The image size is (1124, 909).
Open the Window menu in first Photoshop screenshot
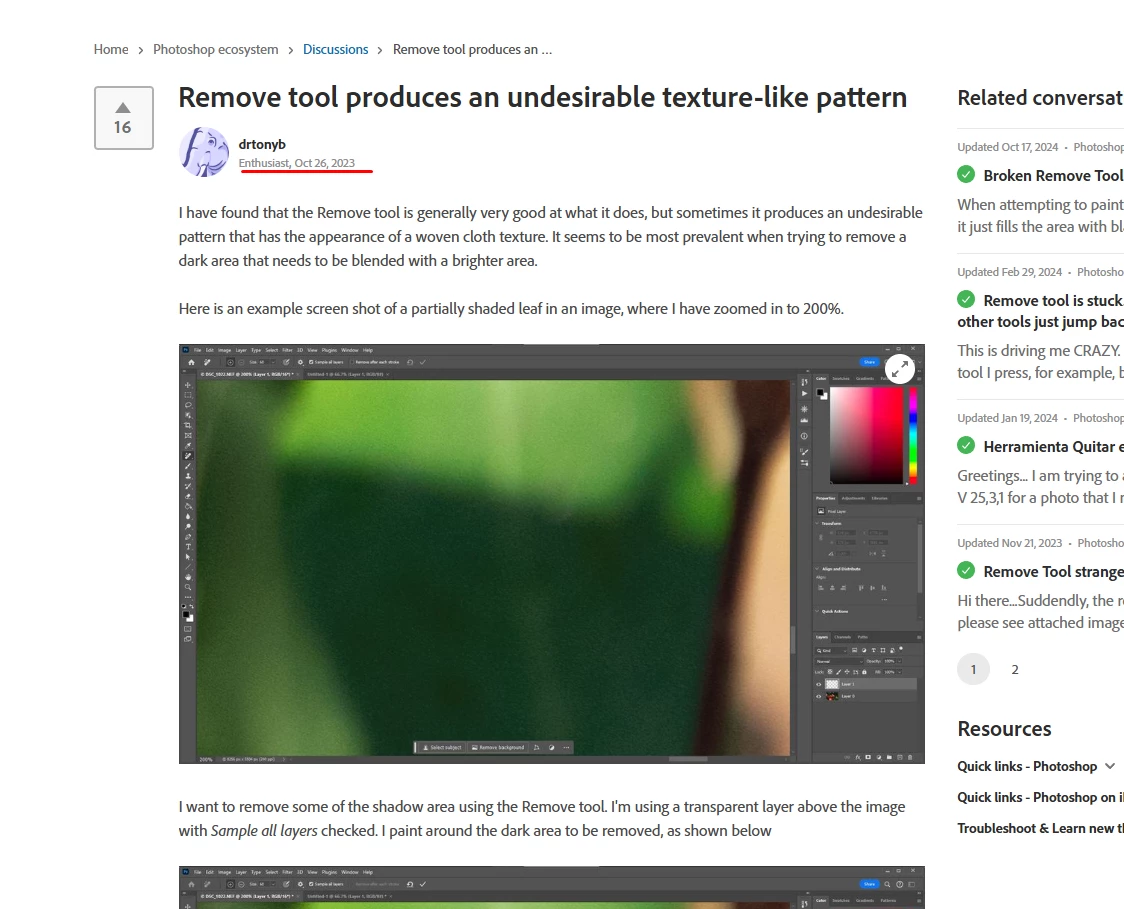[x=350, y=351]
